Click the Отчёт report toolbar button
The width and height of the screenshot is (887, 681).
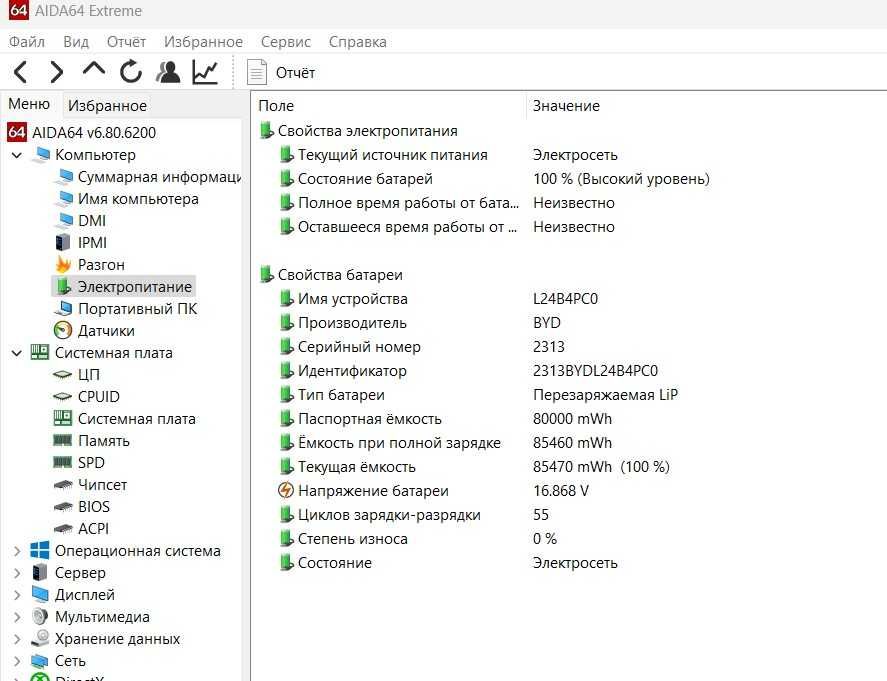(x=281, y=73)
